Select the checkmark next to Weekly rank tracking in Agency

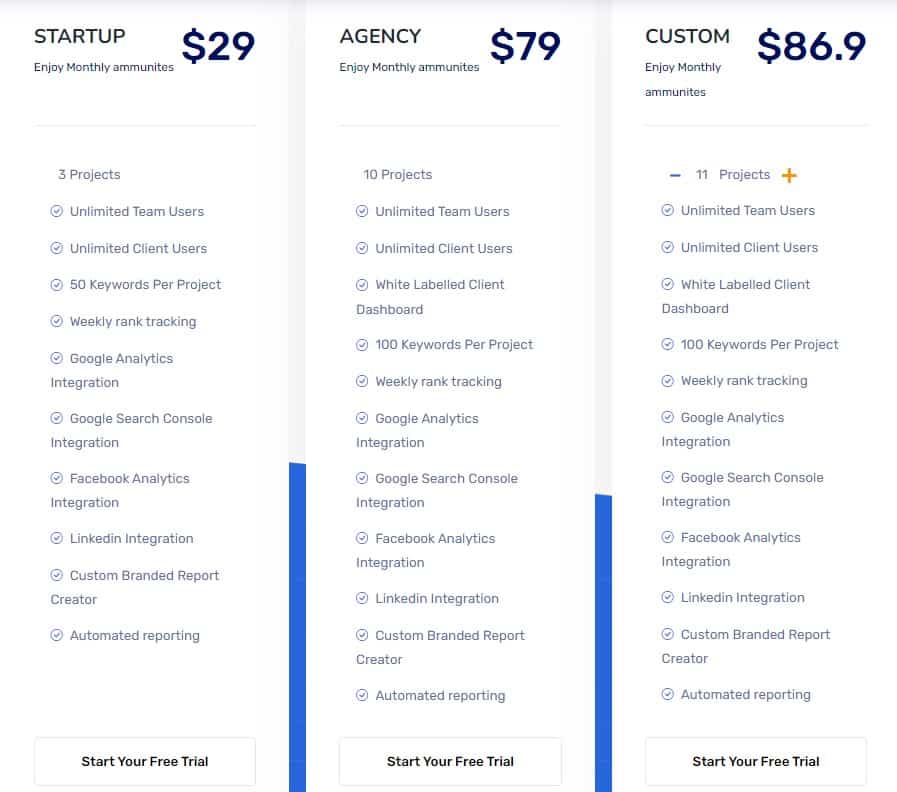(x=362, y=381)
